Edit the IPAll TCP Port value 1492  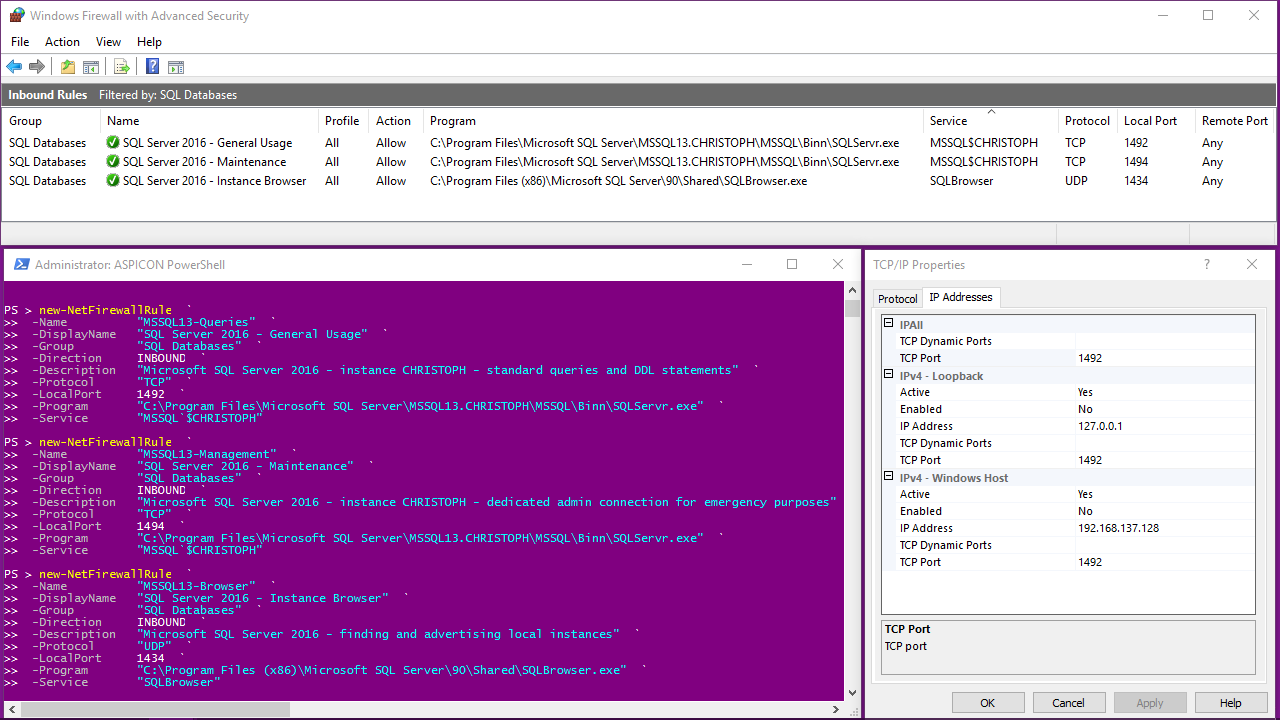pyautogui.click(x=1165, y=358)
